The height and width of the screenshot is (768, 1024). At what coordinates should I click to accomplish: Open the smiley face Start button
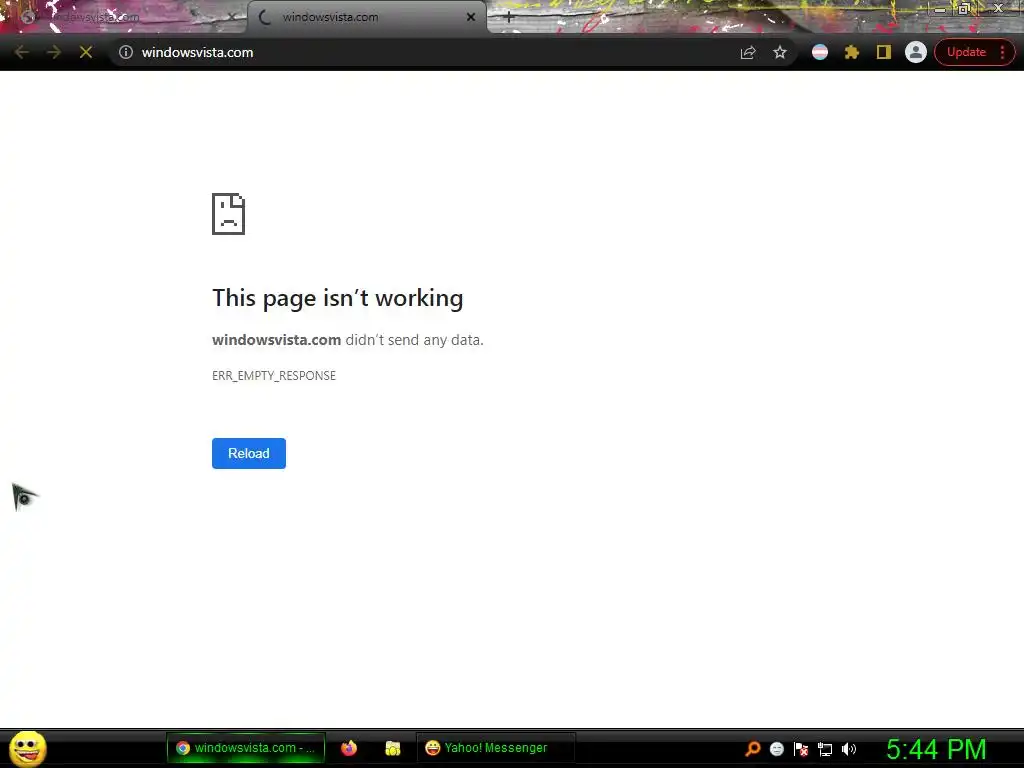pyautogui.click(x=27, y=748)
